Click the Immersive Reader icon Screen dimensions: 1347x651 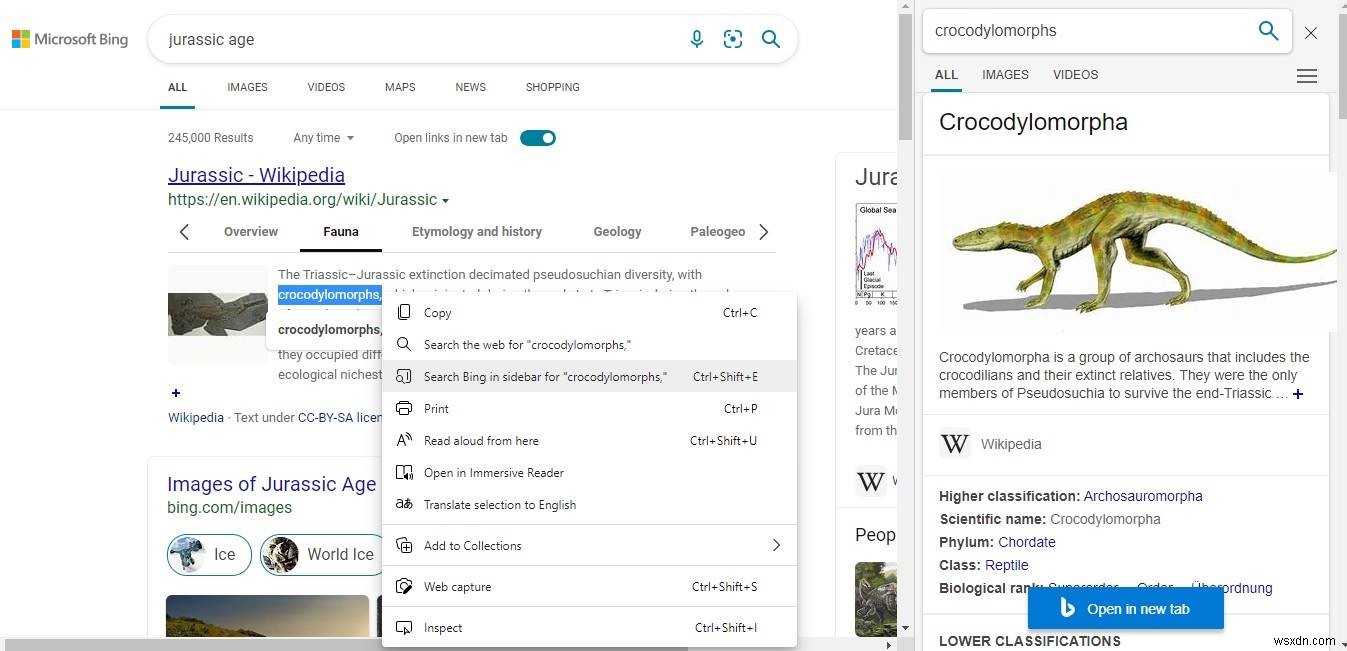click(404, 473)
